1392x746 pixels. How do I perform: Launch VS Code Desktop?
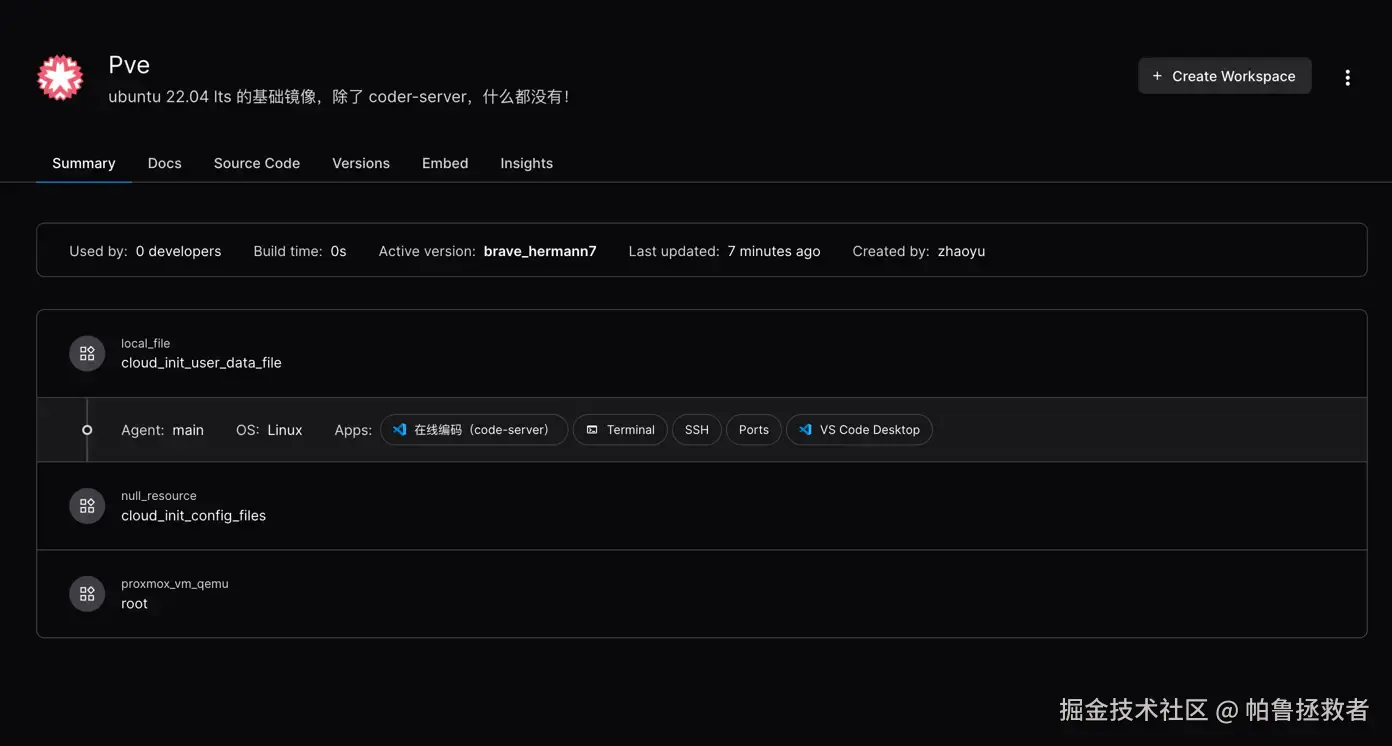point(859,430)
